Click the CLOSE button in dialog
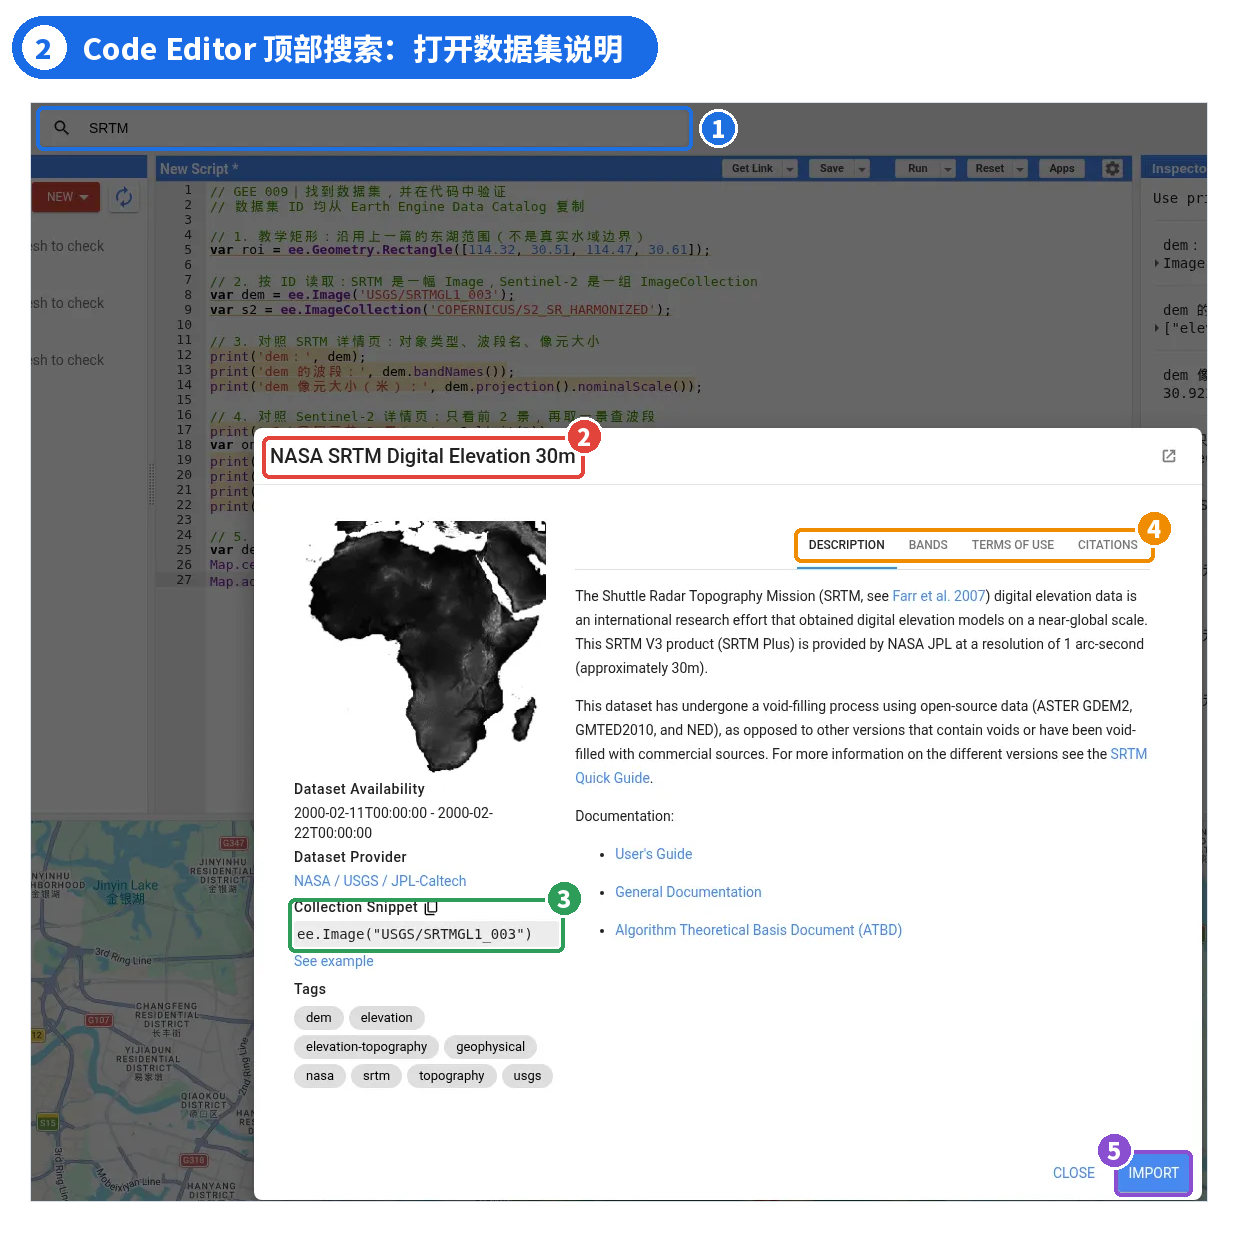 1074,1173
